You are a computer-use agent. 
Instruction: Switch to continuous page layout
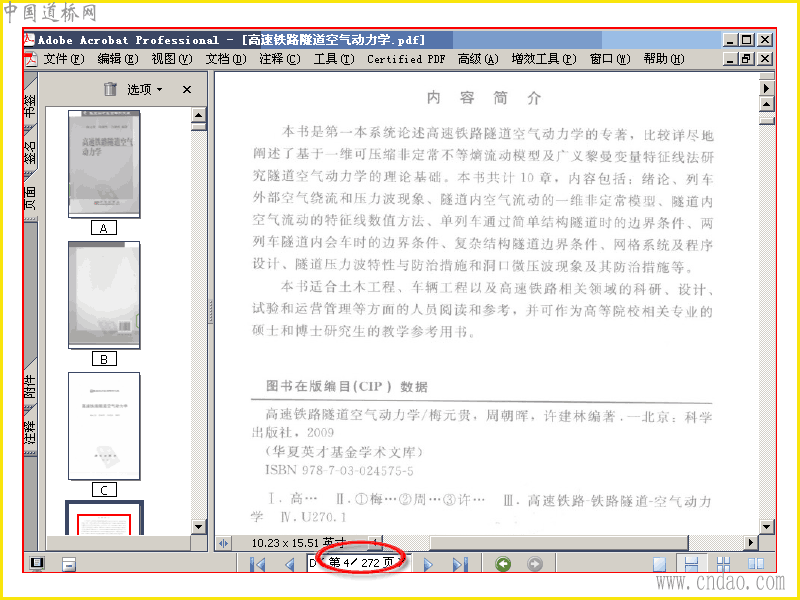691,564
